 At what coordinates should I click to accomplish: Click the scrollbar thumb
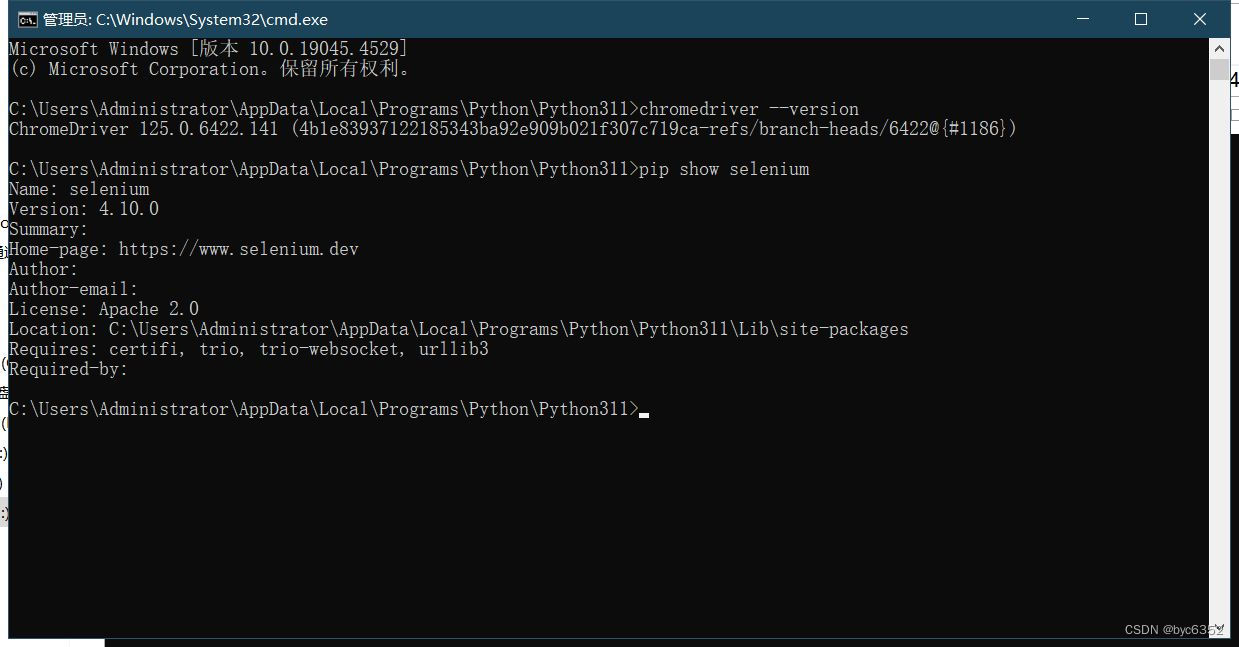(x=1218, y=68)
